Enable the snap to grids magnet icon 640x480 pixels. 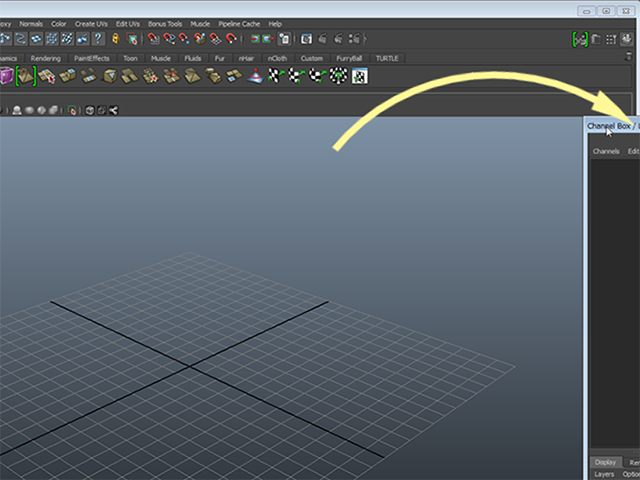click(153, 39)
